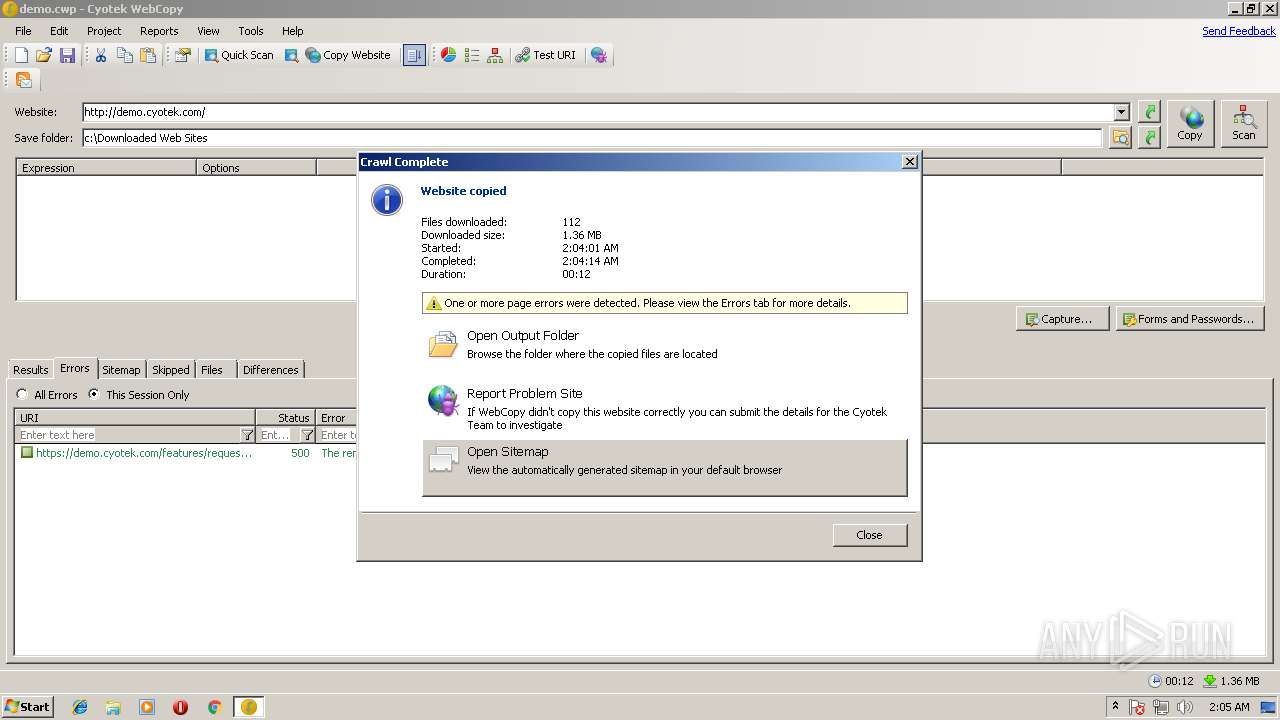Open the Tools menu
1280x720 pixels.
pyautogui.click(x=251, y=31)
